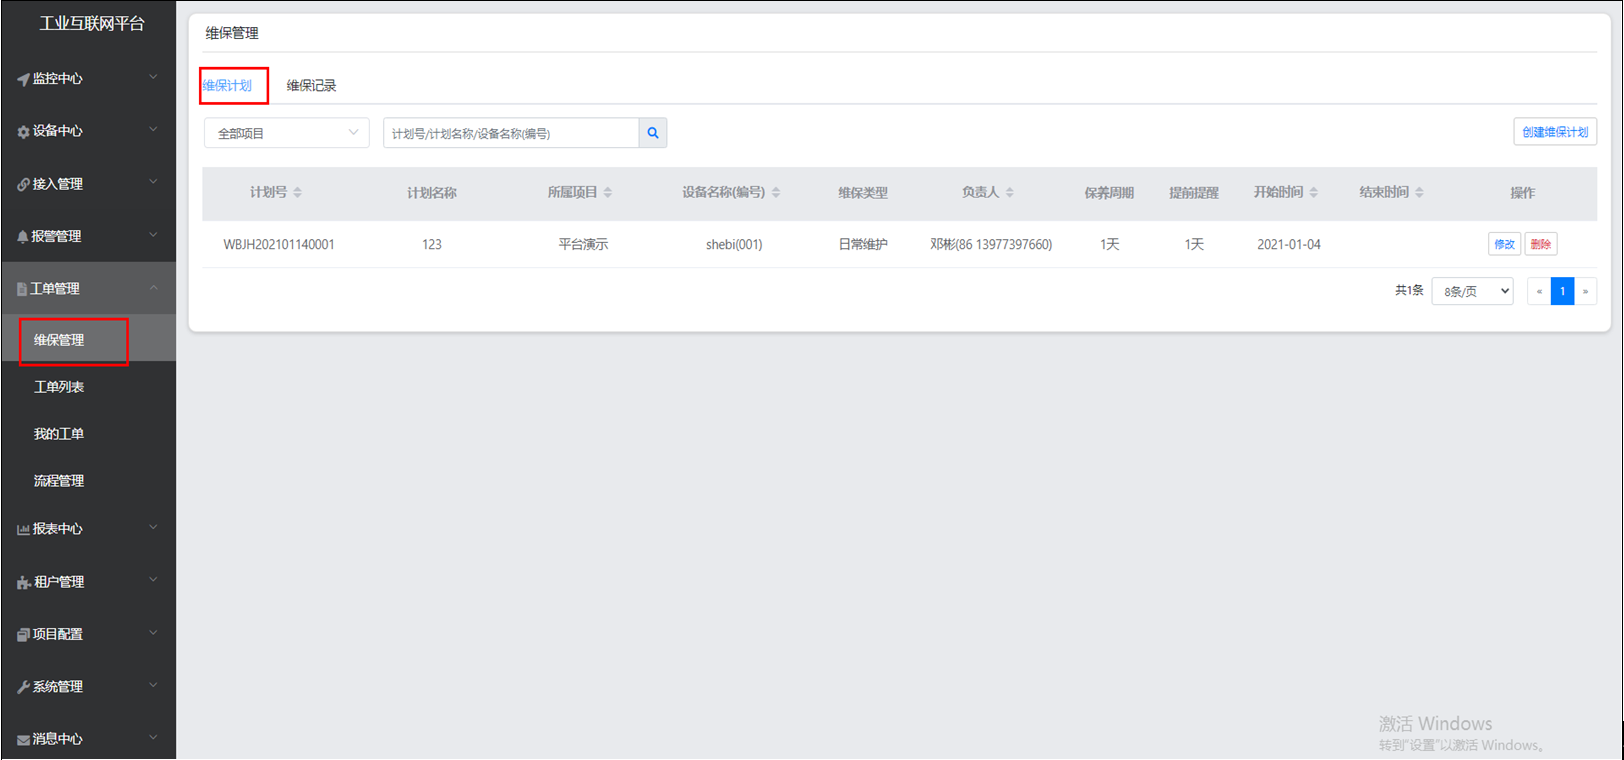Click the 监控中心 paper-plane icon
Viewport: 1624px width, 760px height.
coord(23,79)
